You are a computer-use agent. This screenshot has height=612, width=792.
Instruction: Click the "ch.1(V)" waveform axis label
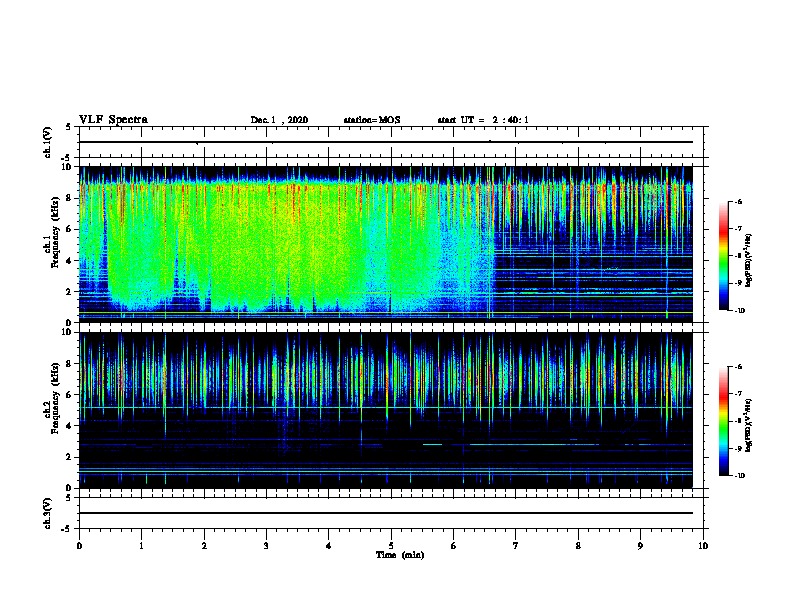pyautogui.click(x=48, y=142)
